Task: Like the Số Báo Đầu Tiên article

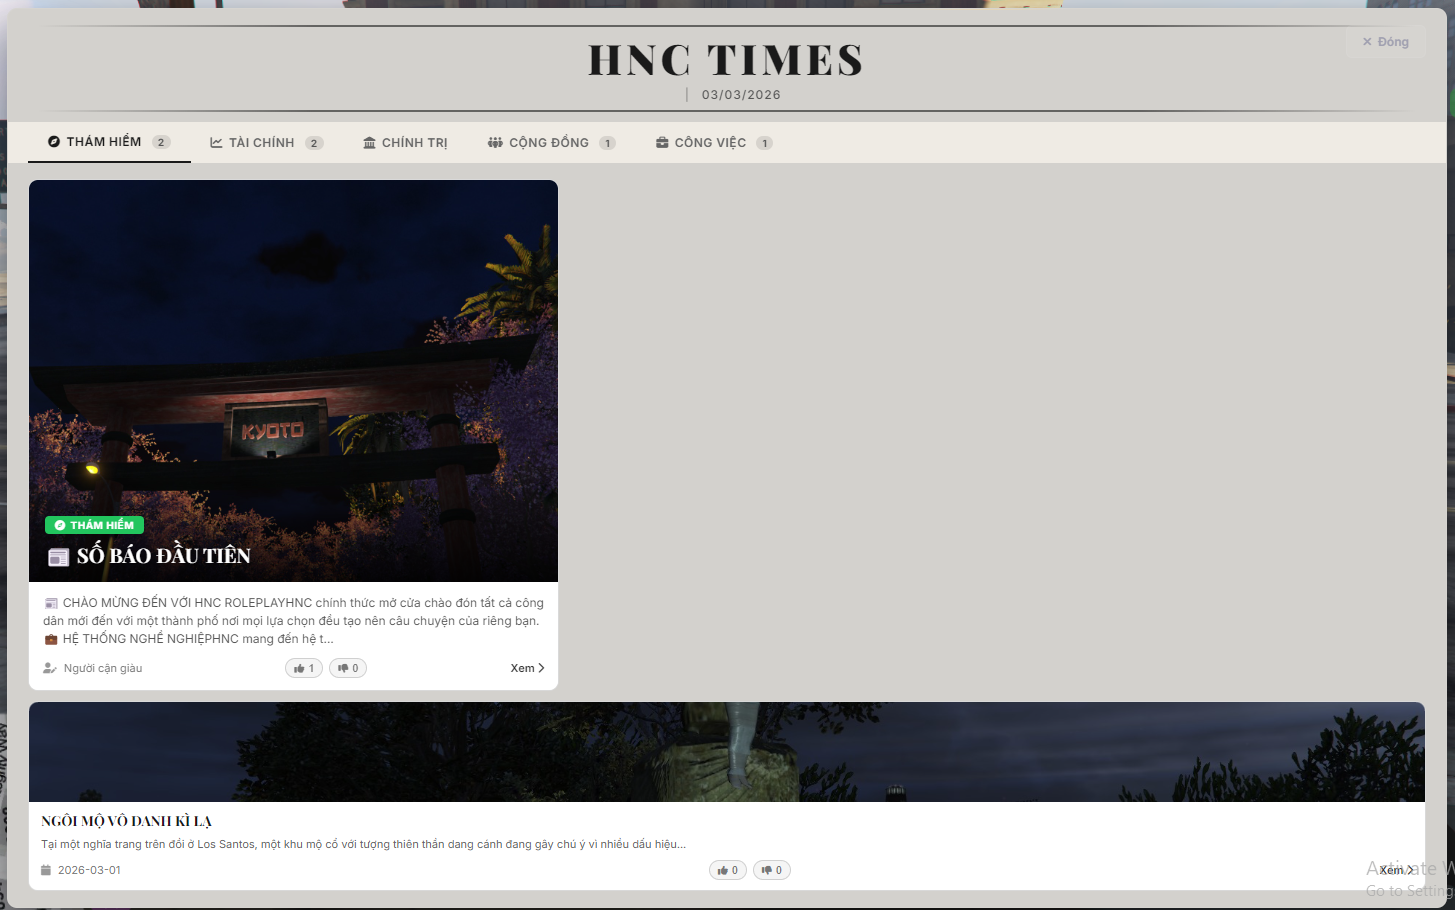Action: tap(304, 668)
